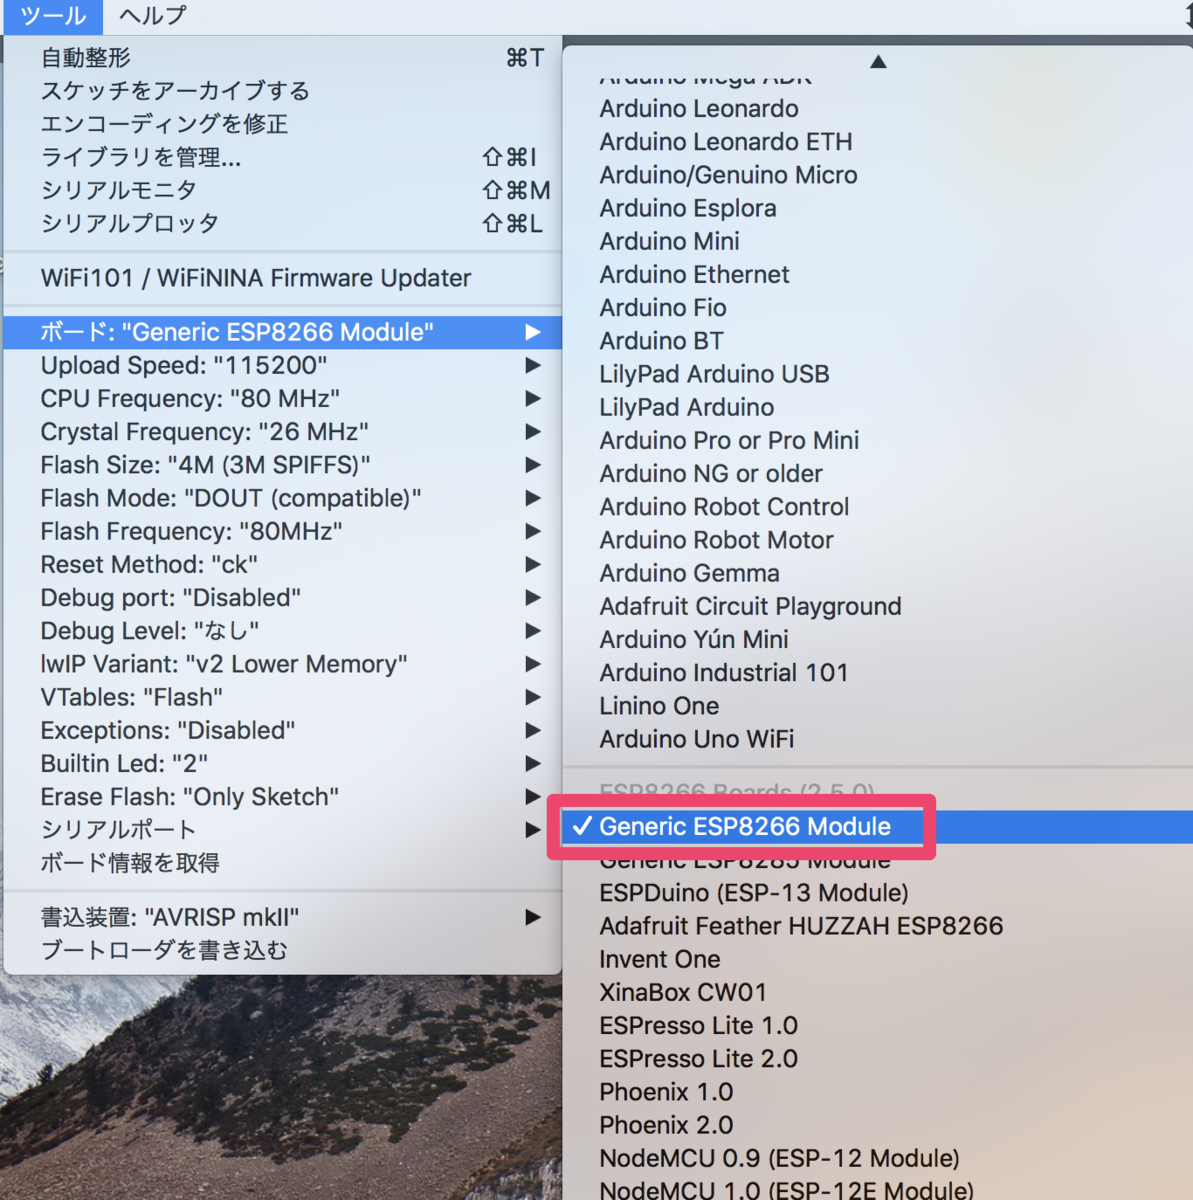Select Arduino Gemma board

[x=878, y=573]
